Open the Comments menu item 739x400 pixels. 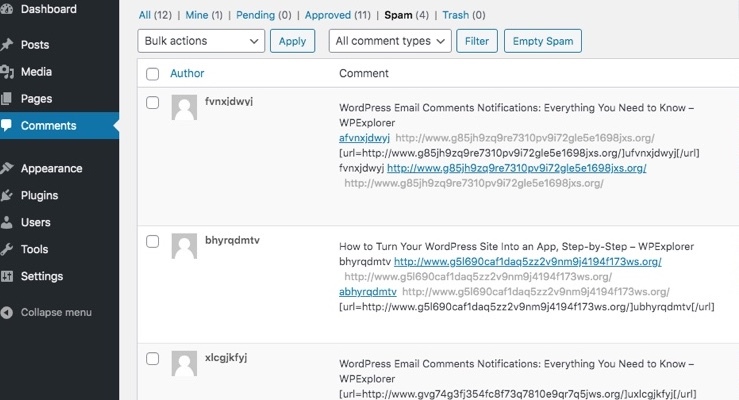[48, 126]
